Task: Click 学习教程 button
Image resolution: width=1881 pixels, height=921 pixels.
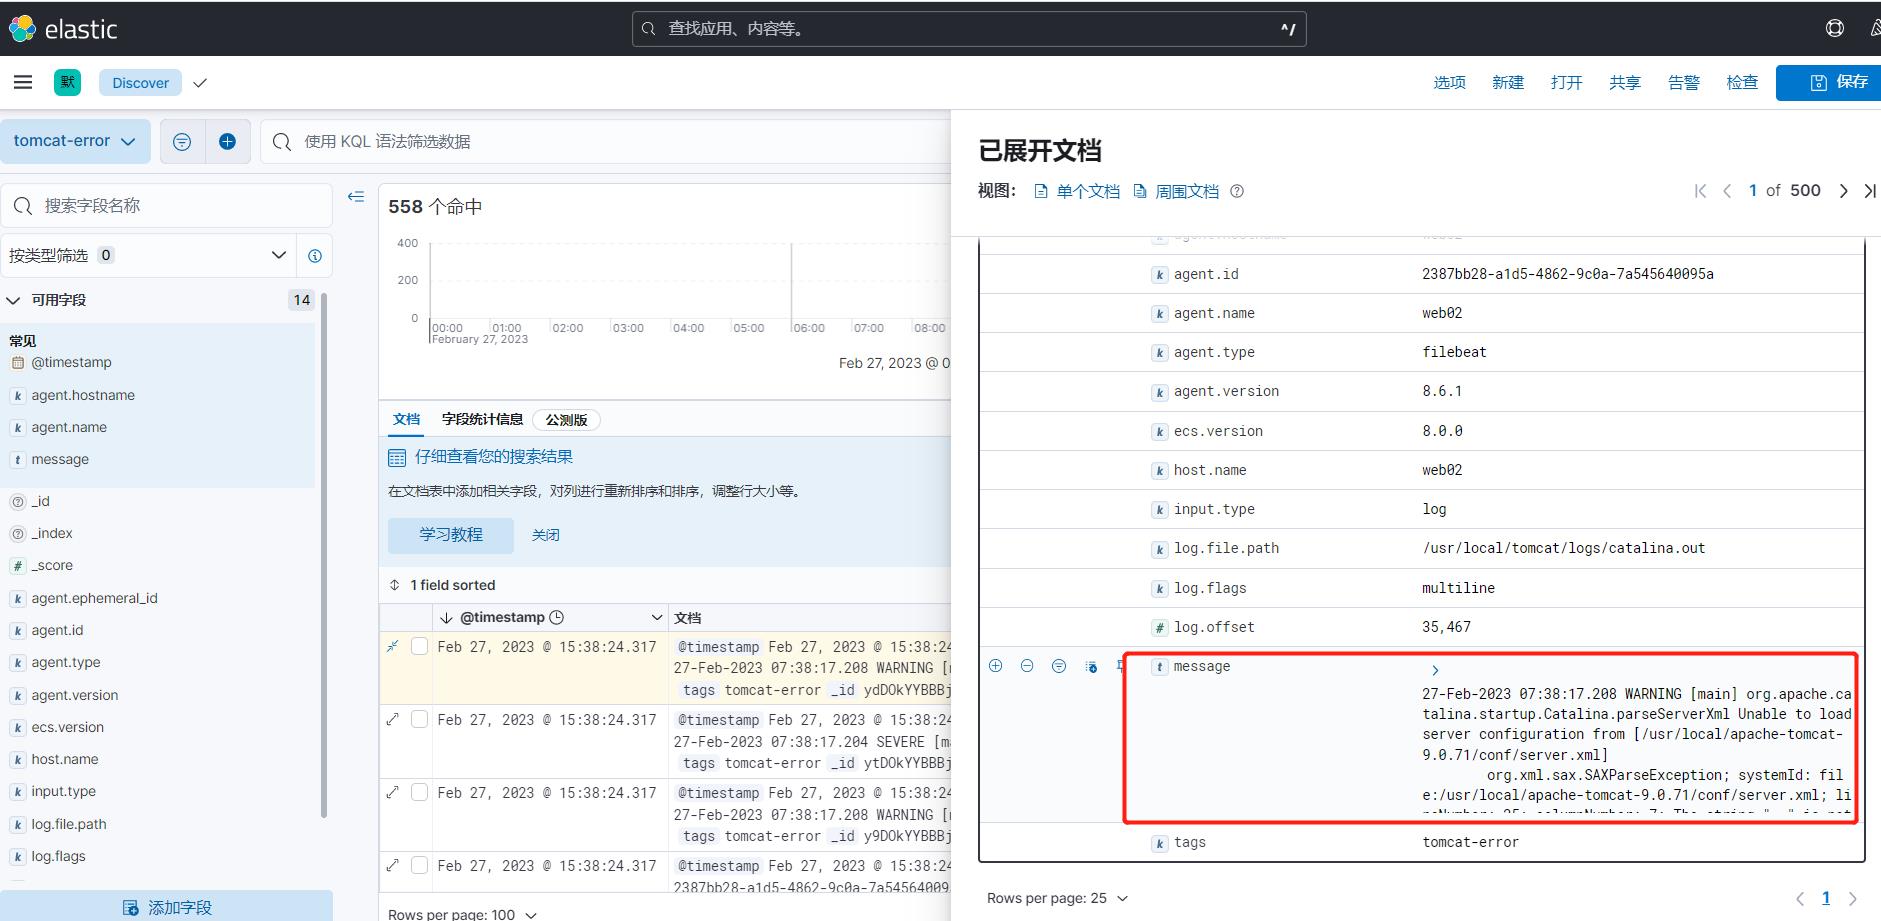Action: (451, 535)
